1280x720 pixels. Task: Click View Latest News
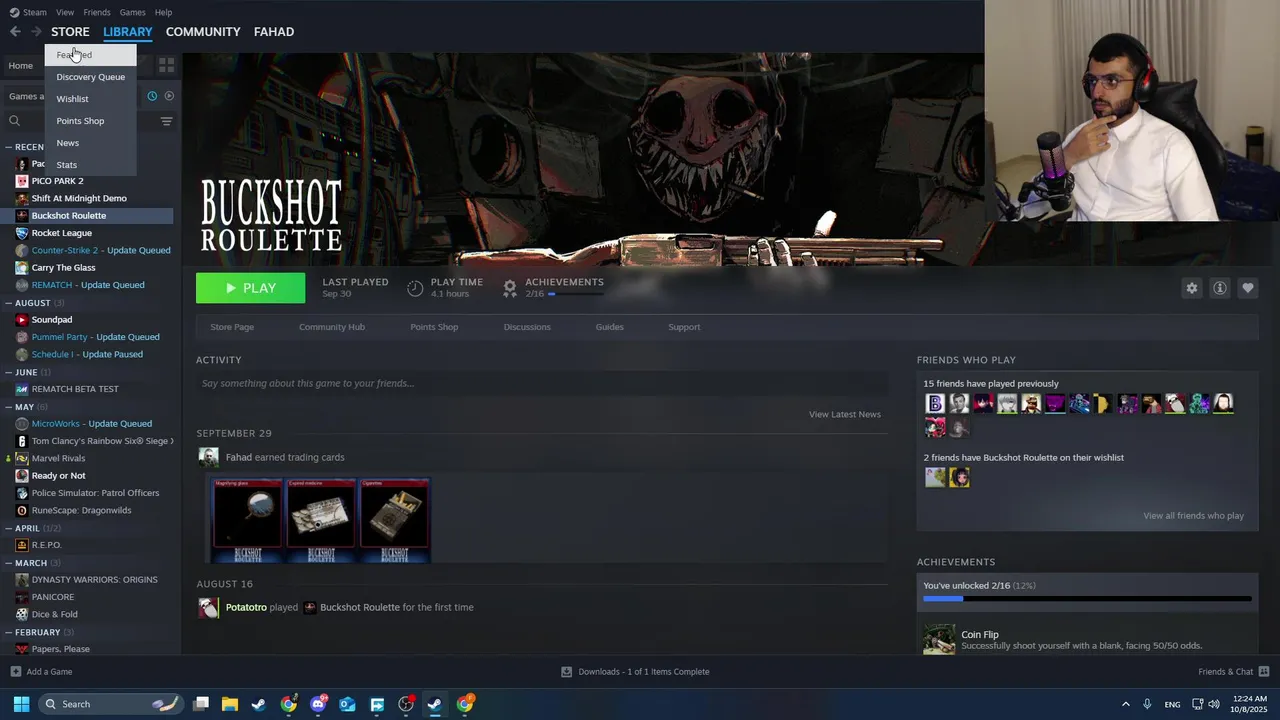point(845,414)
